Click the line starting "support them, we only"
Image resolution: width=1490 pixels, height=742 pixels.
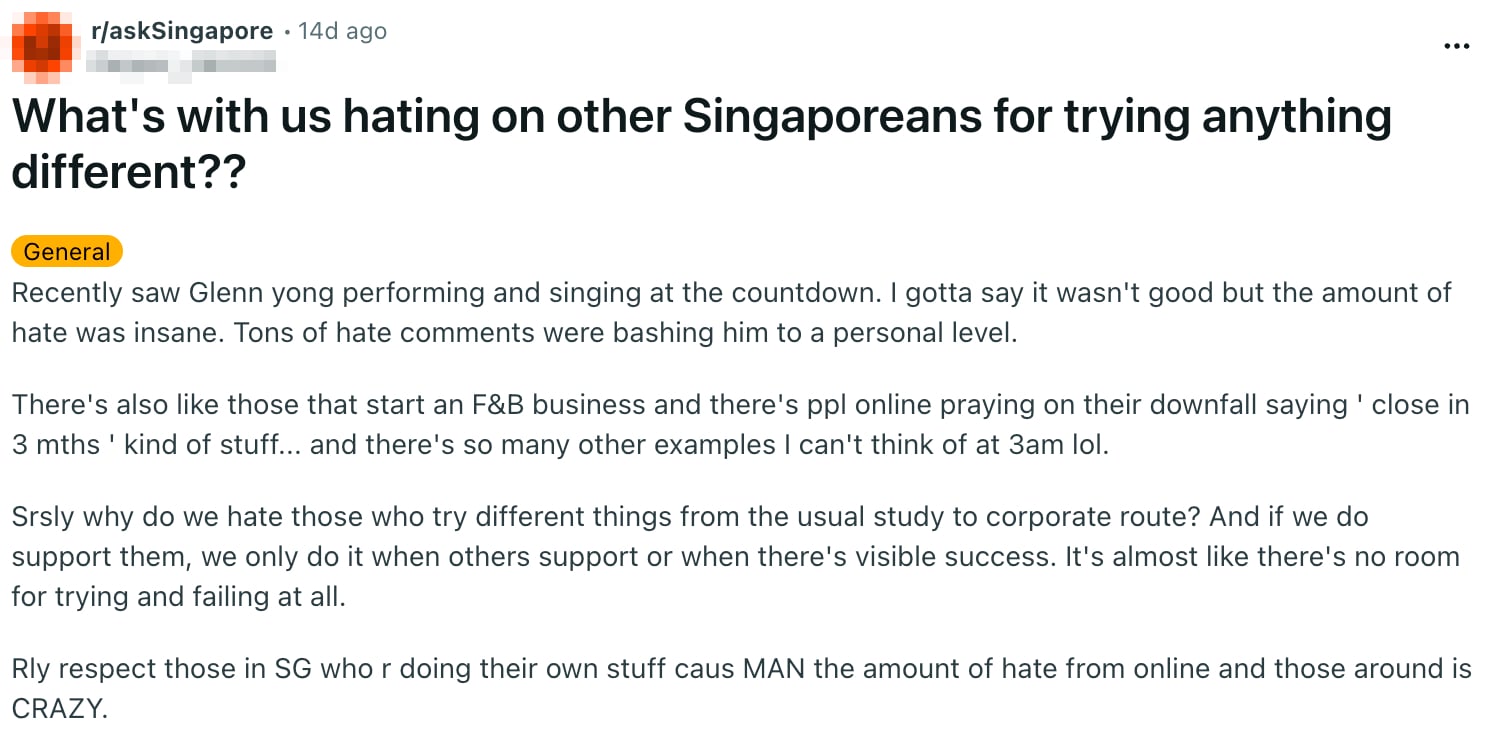[735, 556]
